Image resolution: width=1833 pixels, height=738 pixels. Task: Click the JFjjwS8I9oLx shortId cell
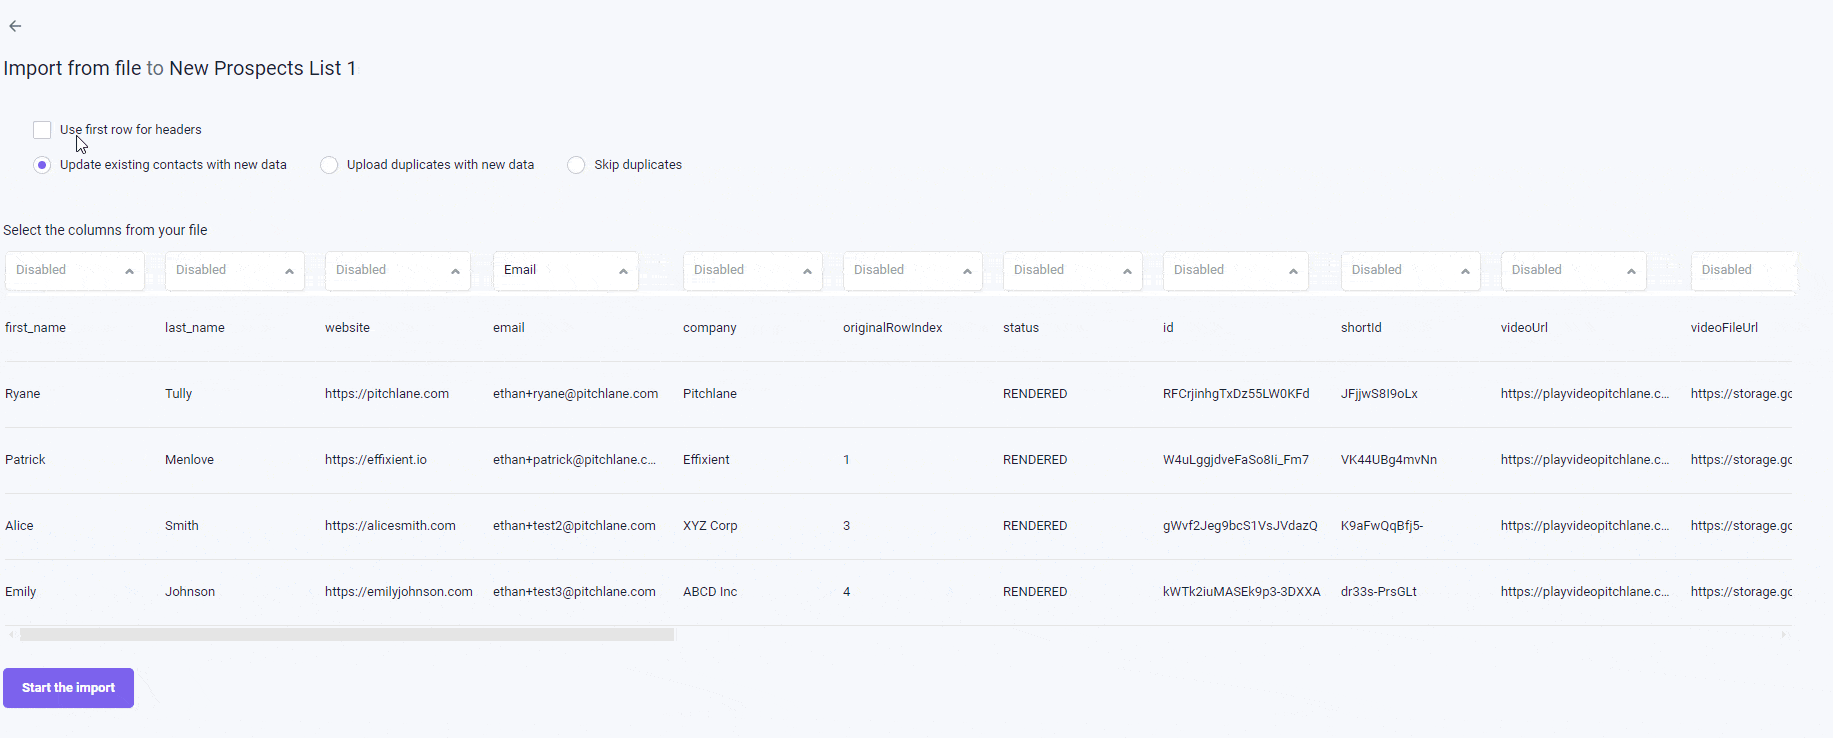tap(1379, 394)
